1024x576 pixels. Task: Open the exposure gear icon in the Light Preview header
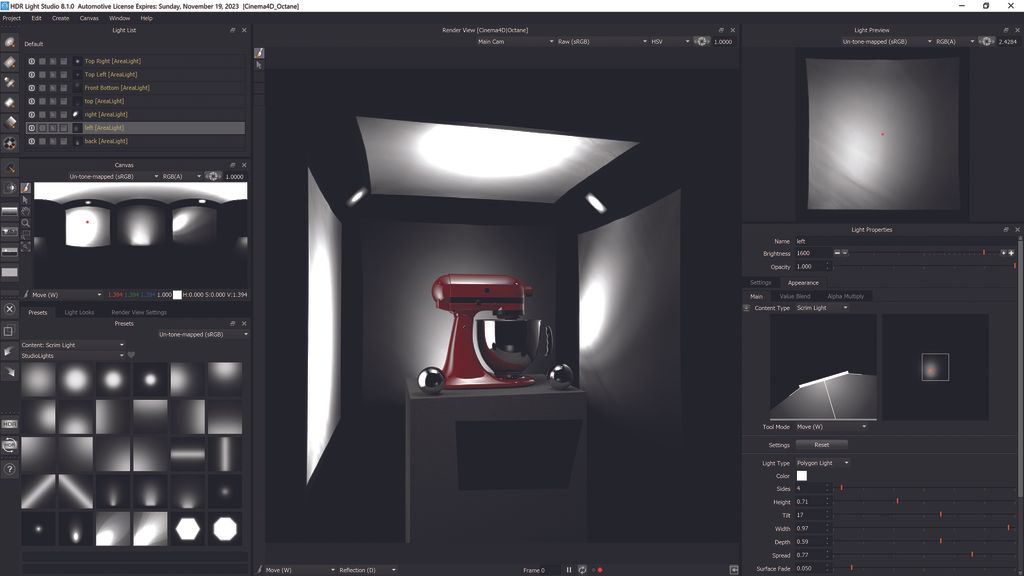[x=987, y=42]
